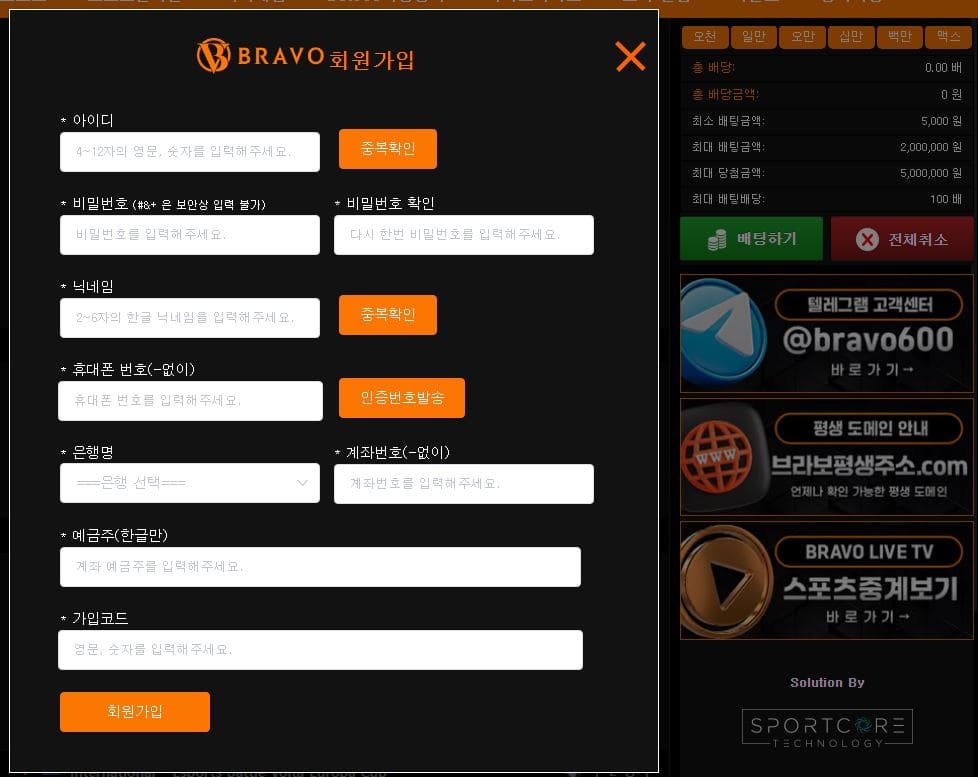Click the 아이디 input field

(190, 152)
